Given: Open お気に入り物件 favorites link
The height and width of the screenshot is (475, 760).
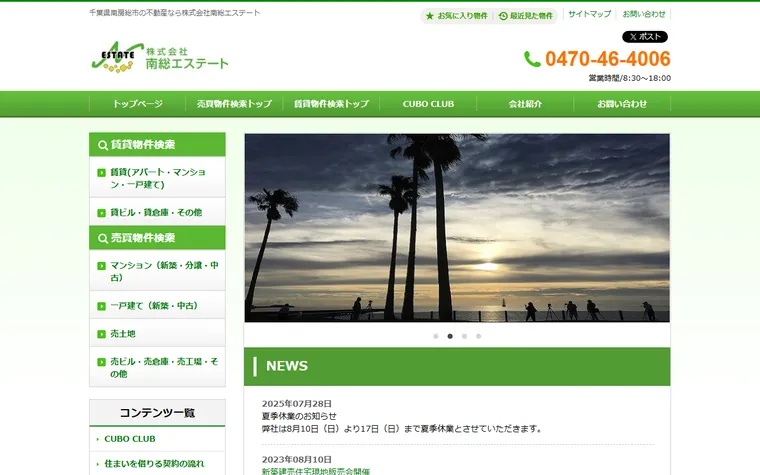Looking at the screenshot, I should 462,16.
